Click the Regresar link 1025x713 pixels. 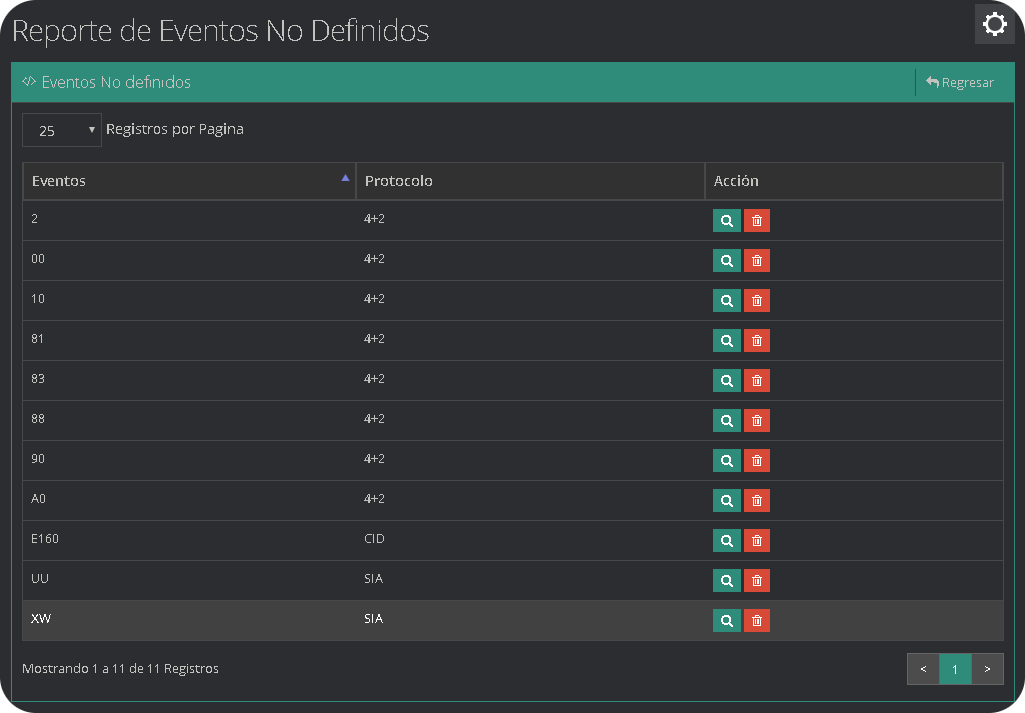pos(959,82)
